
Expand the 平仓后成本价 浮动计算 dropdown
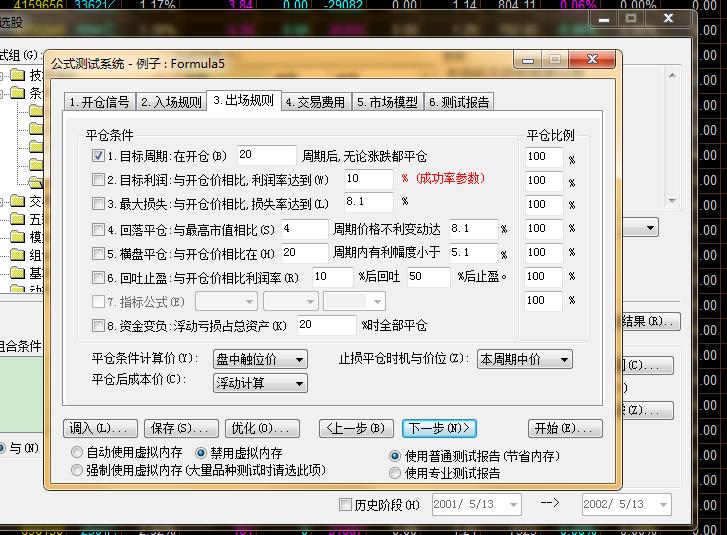pos(259,383)
